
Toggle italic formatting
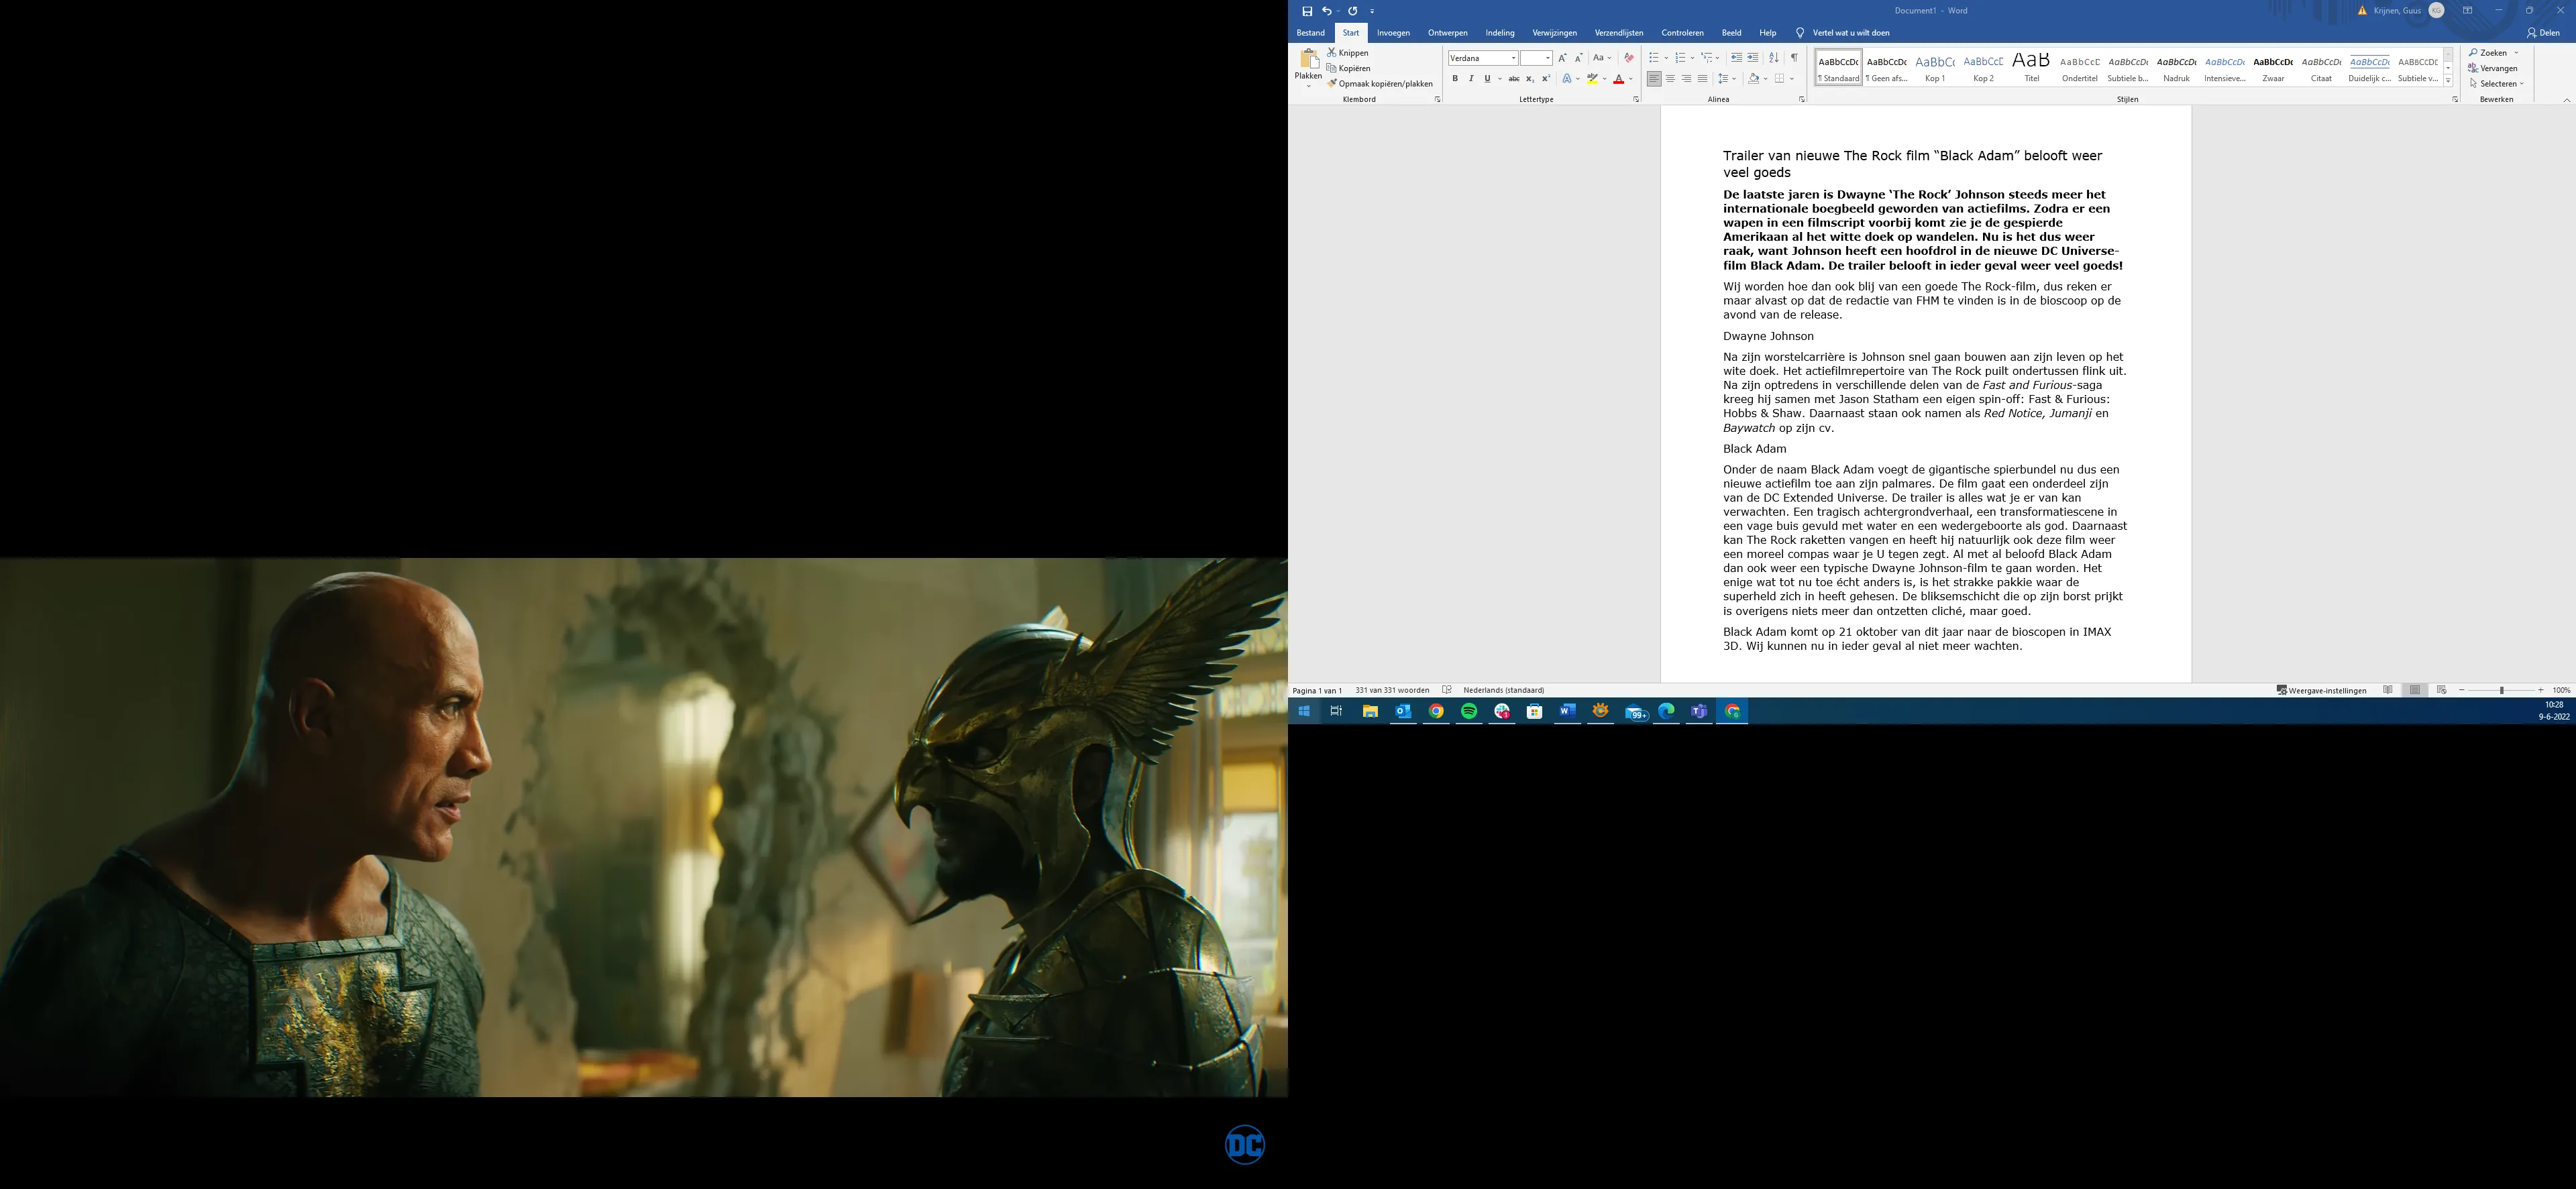pos(1471,79)
